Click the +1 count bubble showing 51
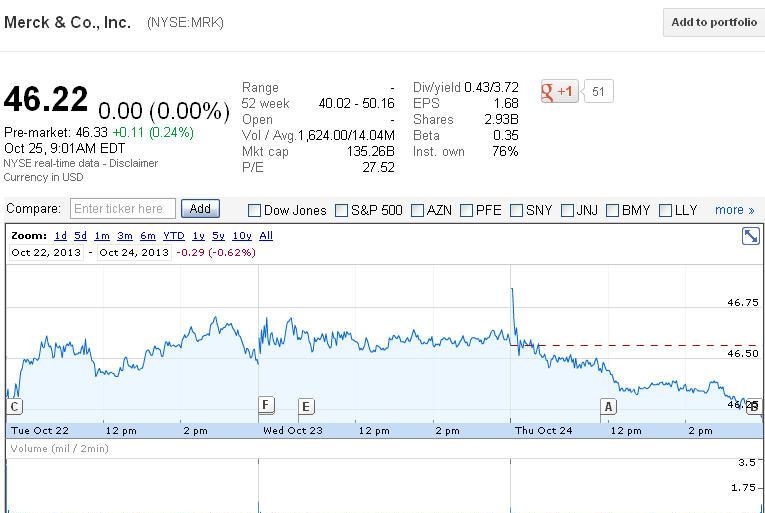 point(598,91)
